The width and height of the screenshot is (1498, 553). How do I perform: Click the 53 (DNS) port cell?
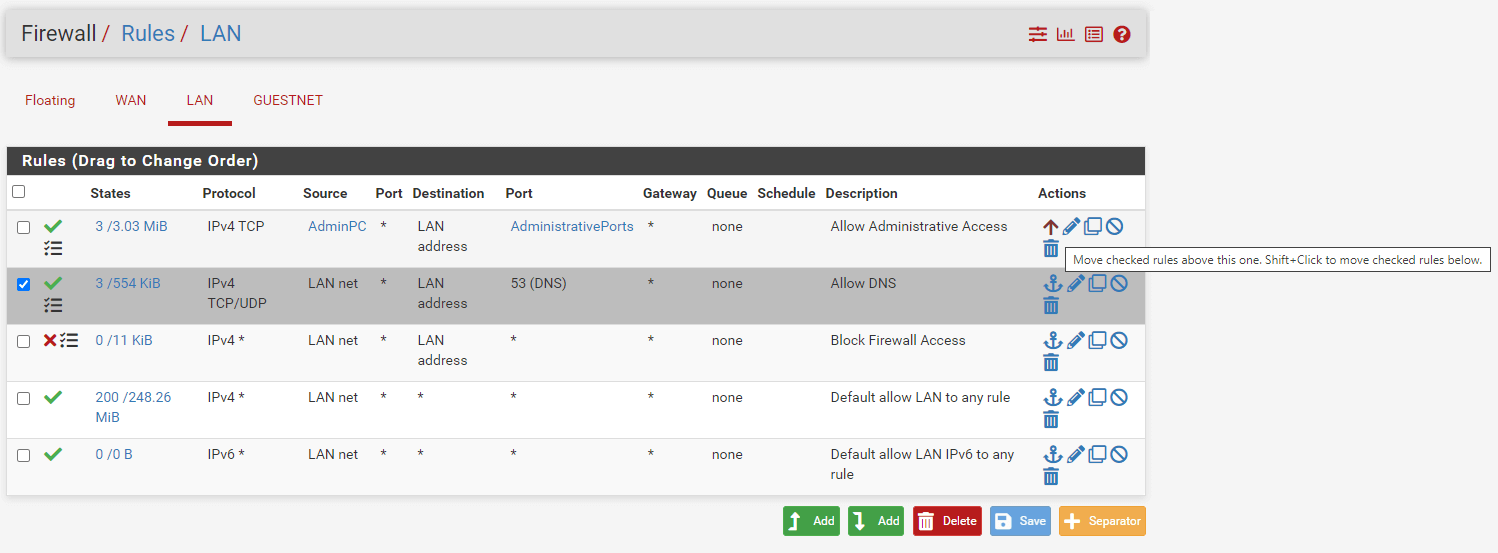pyautogui.click(x=538, y=284)
